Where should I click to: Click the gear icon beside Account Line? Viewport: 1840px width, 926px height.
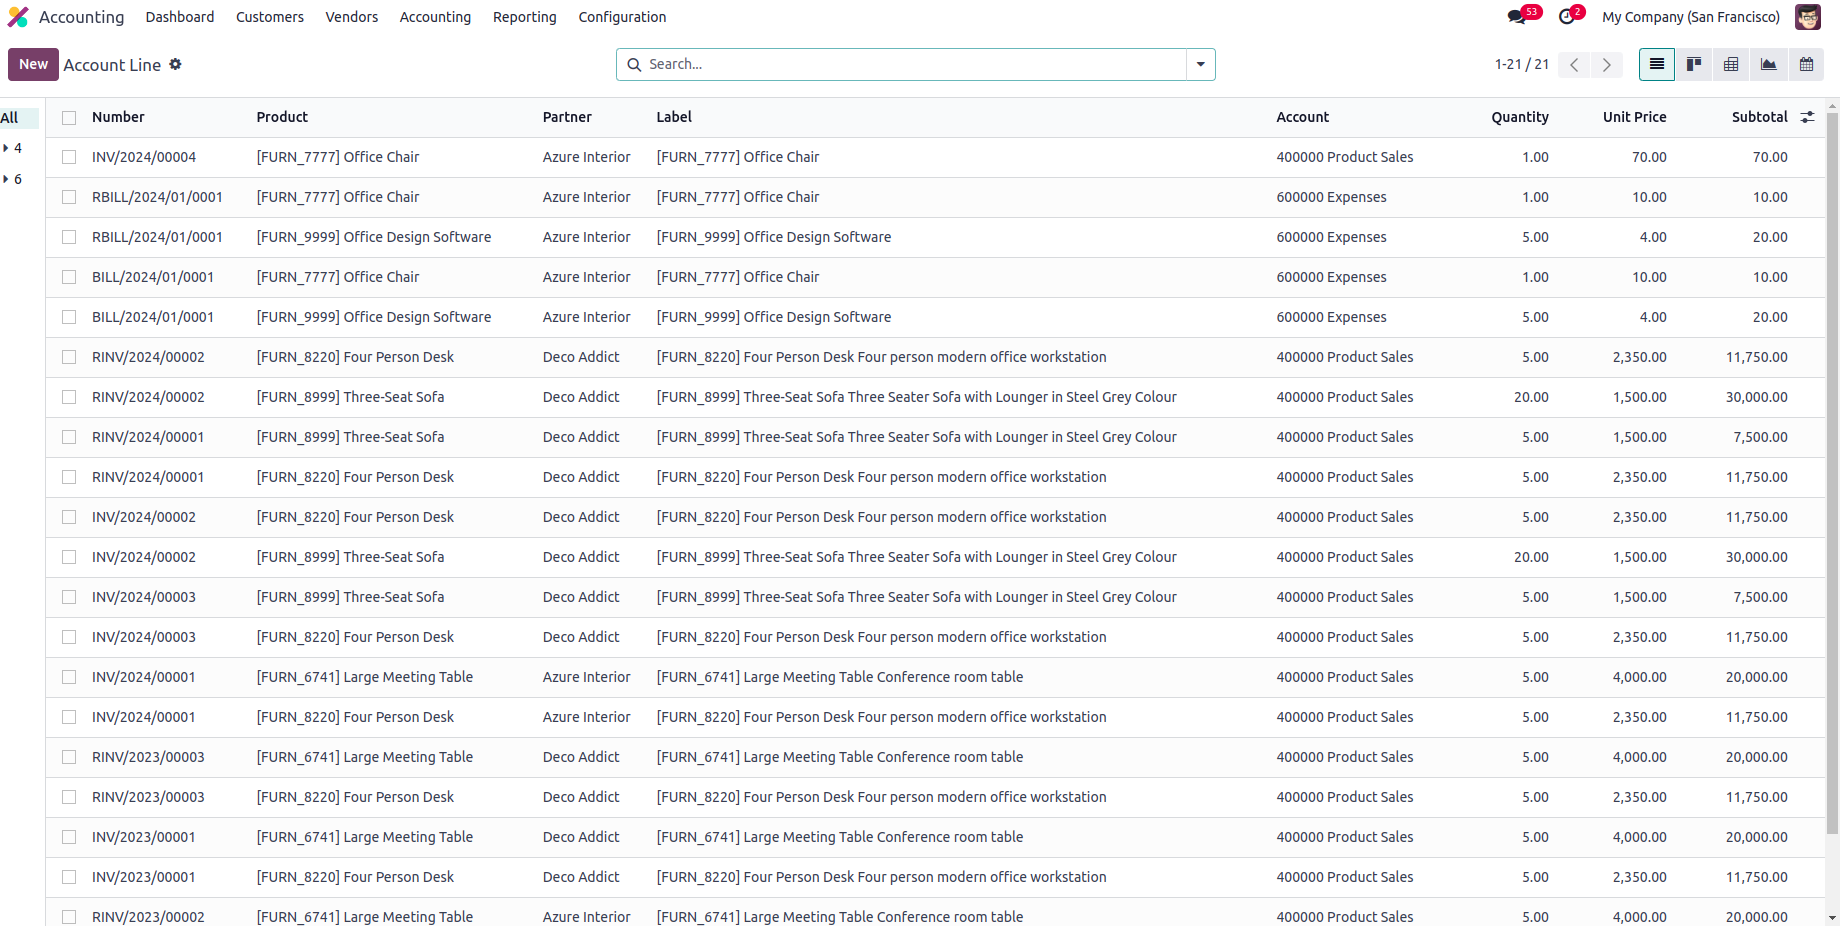(x=176, y=64)
